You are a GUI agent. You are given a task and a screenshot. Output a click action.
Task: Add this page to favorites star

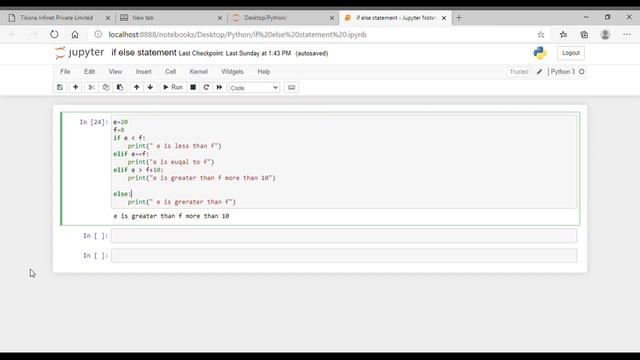pos(540,35)
